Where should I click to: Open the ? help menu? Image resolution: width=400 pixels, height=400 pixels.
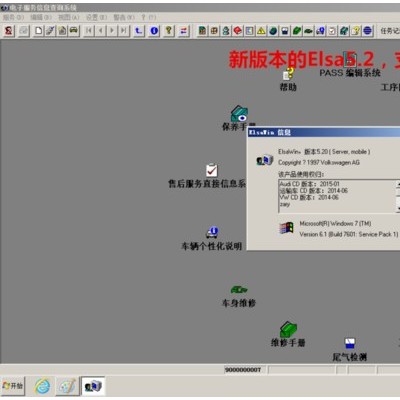[148, 17]
